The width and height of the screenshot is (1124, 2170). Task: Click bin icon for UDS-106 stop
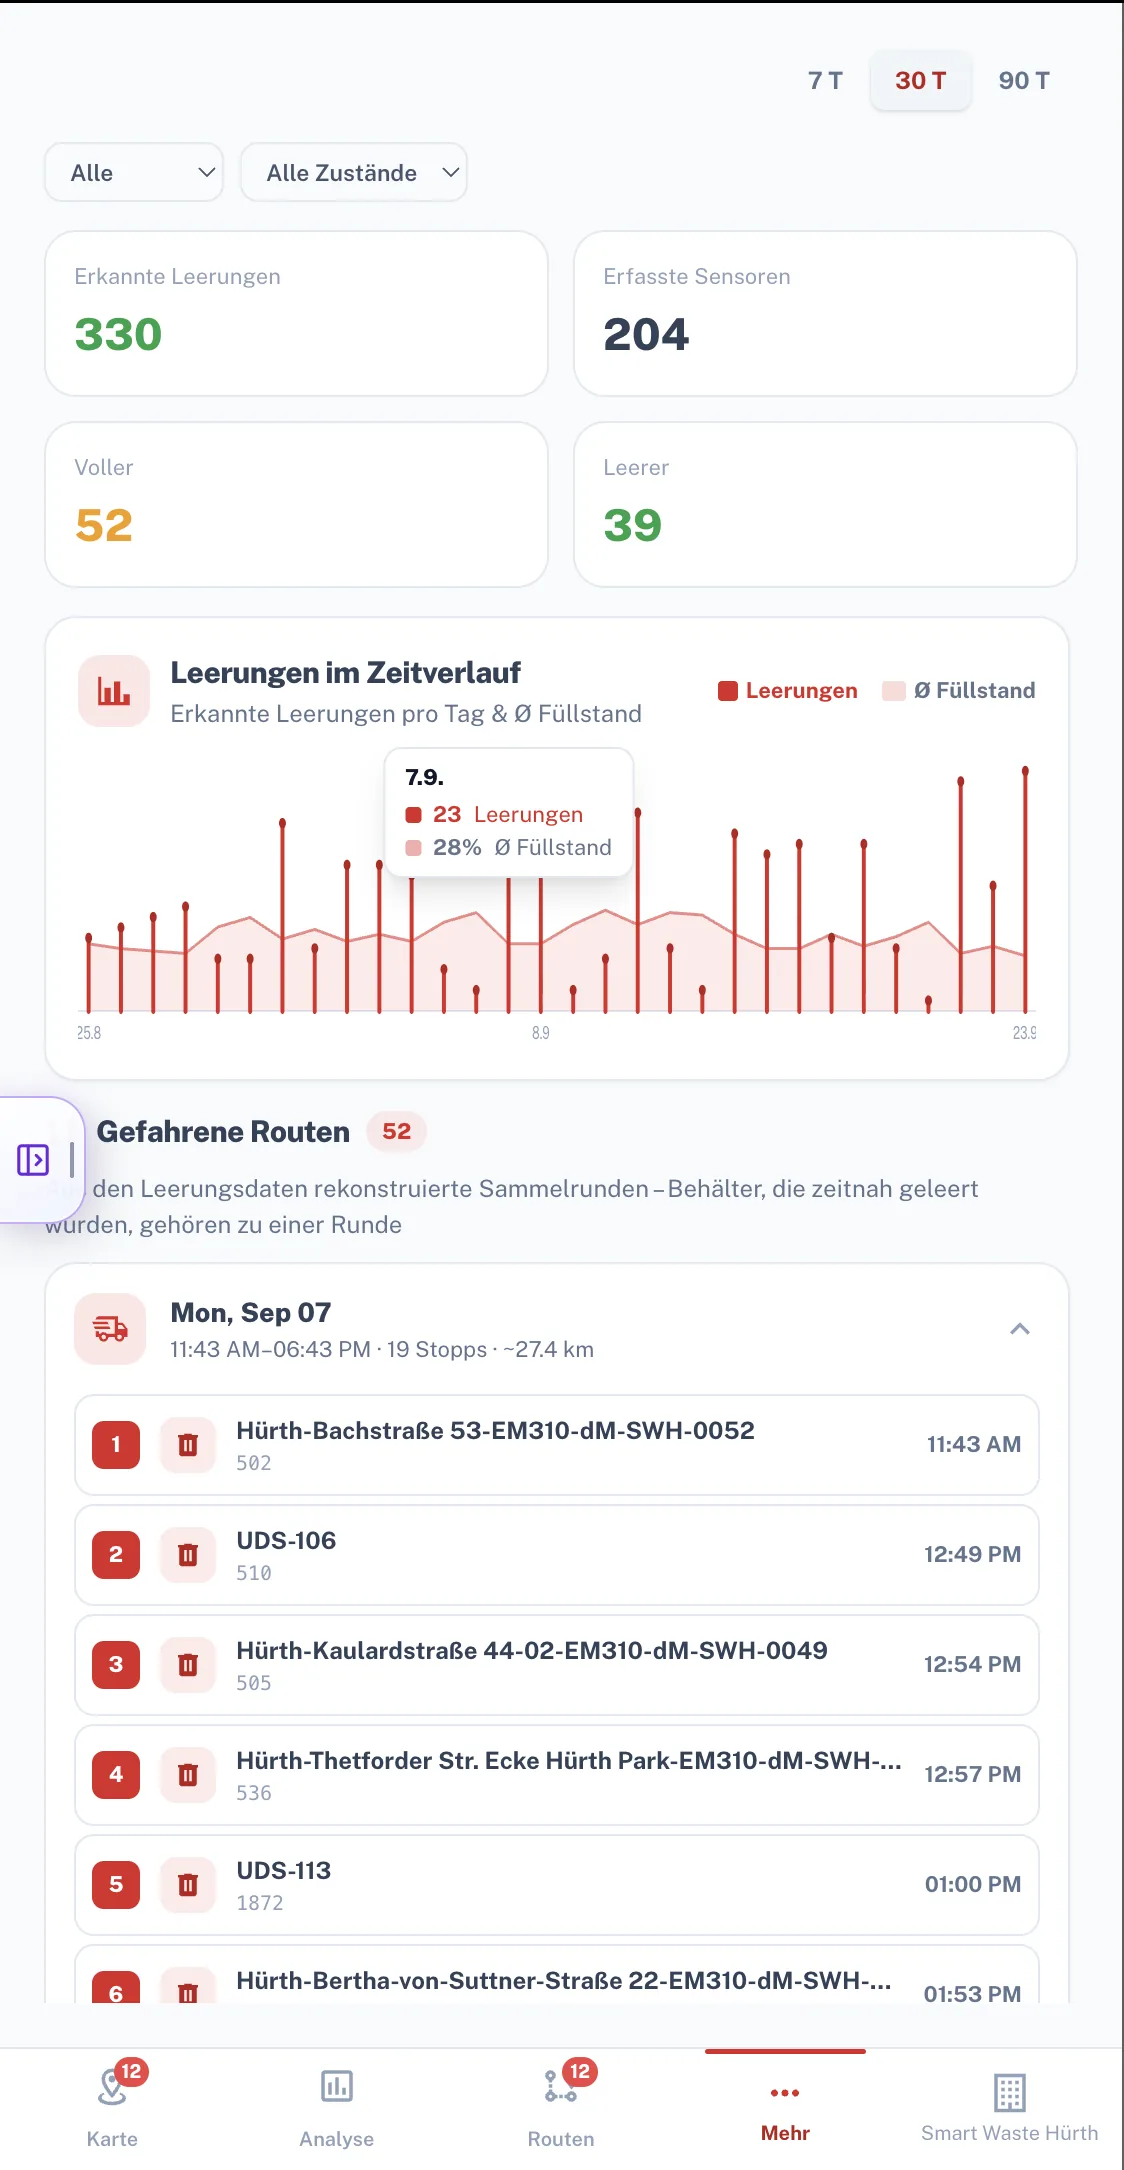coord(188,1554)
